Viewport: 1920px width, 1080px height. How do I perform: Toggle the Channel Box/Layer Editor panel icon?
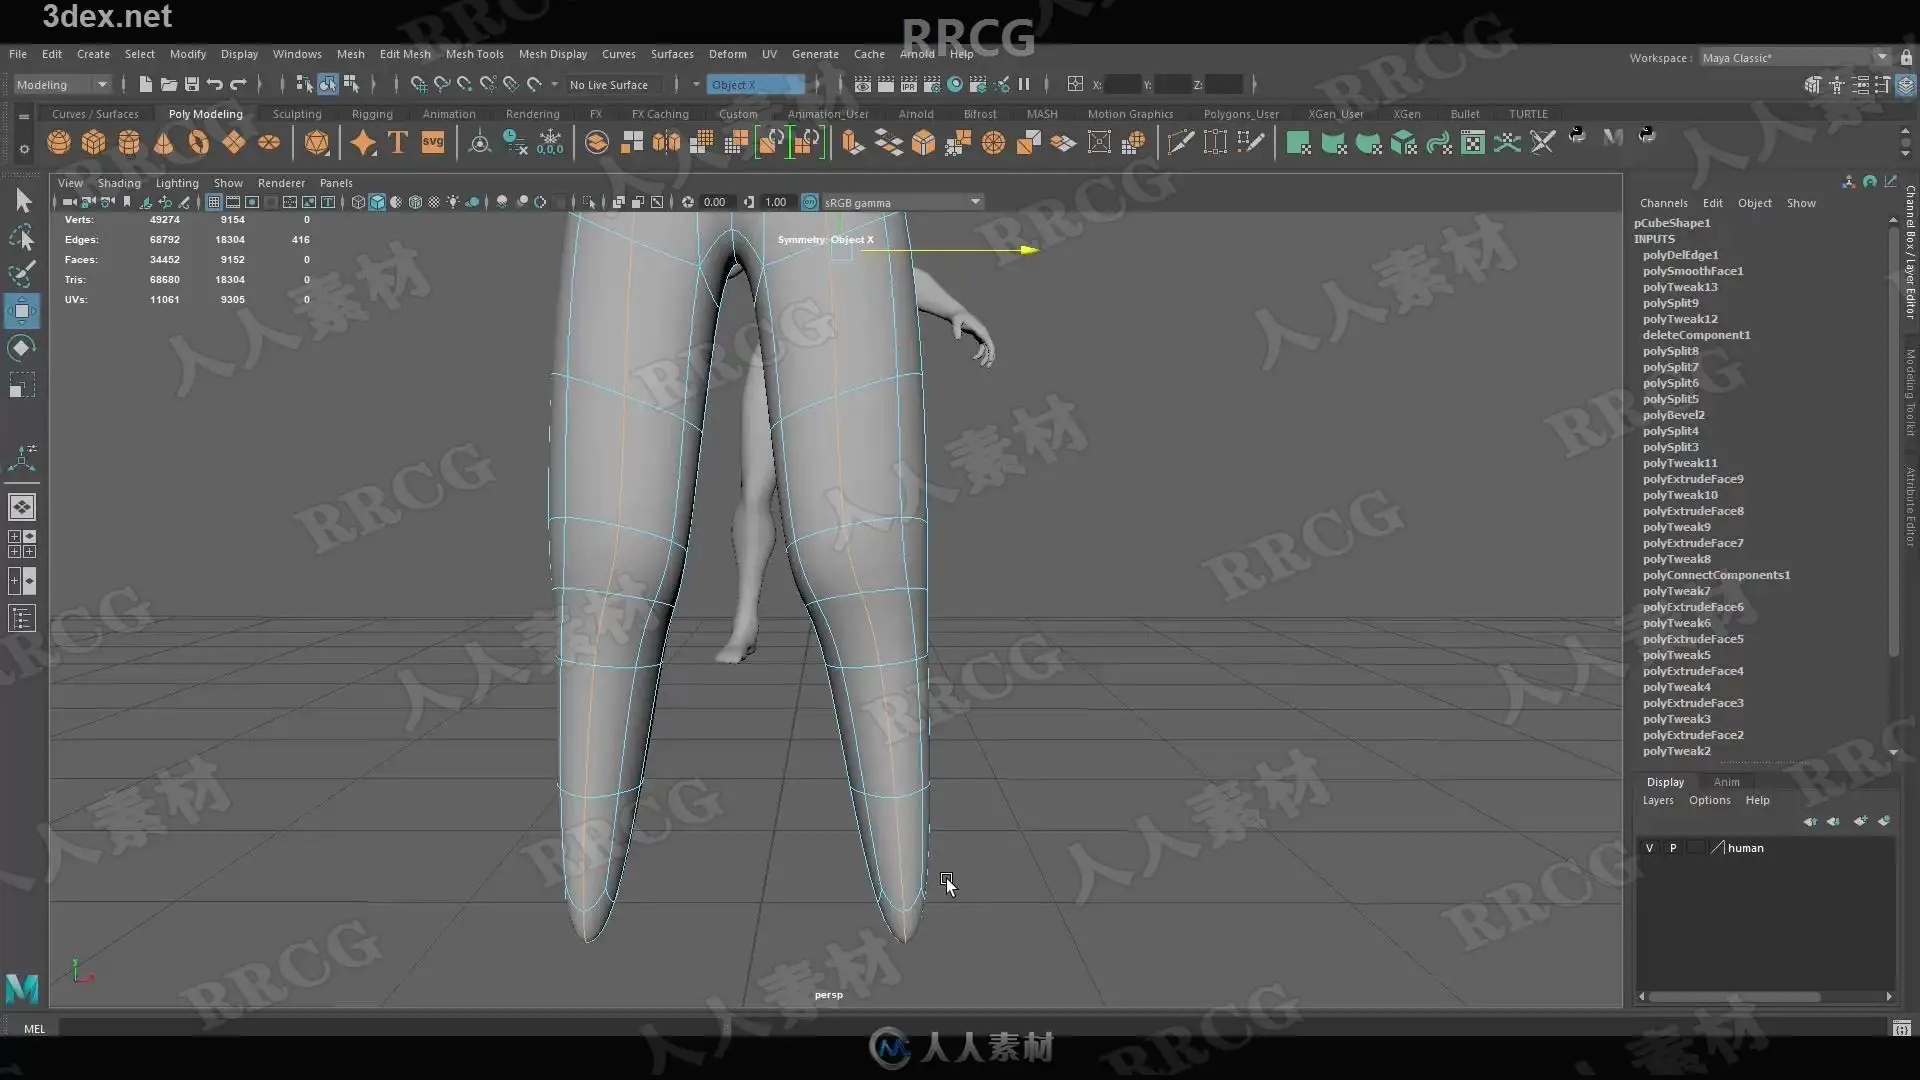(x=1906, y=85)
